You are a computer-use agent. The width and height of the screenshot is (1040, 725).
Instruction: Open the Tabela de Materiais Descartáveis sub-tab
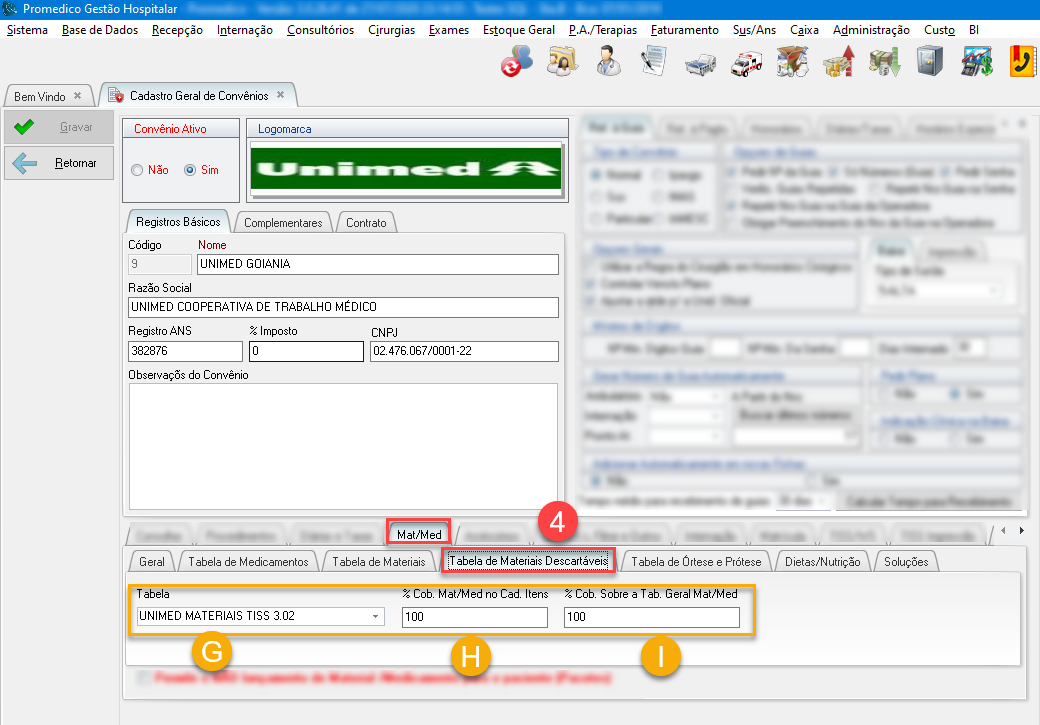click(x=528, y=560)
